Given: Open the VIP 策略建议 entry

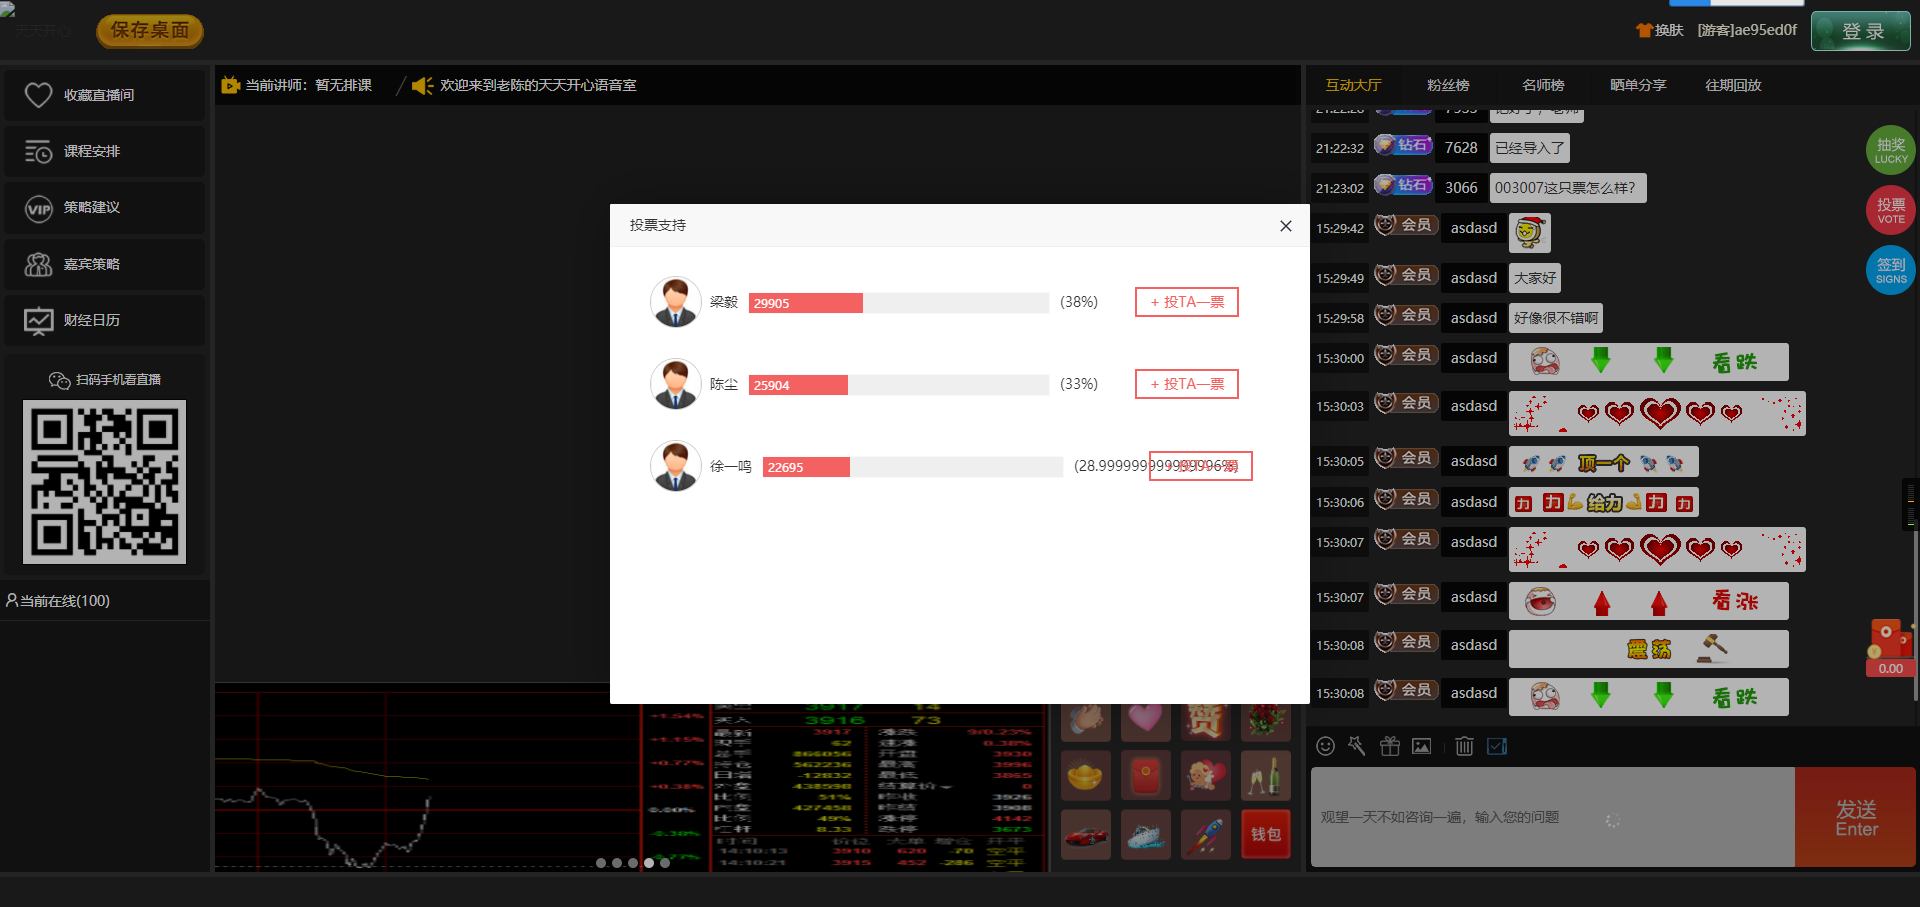Looking at the screenshot, I should (104, 208).
